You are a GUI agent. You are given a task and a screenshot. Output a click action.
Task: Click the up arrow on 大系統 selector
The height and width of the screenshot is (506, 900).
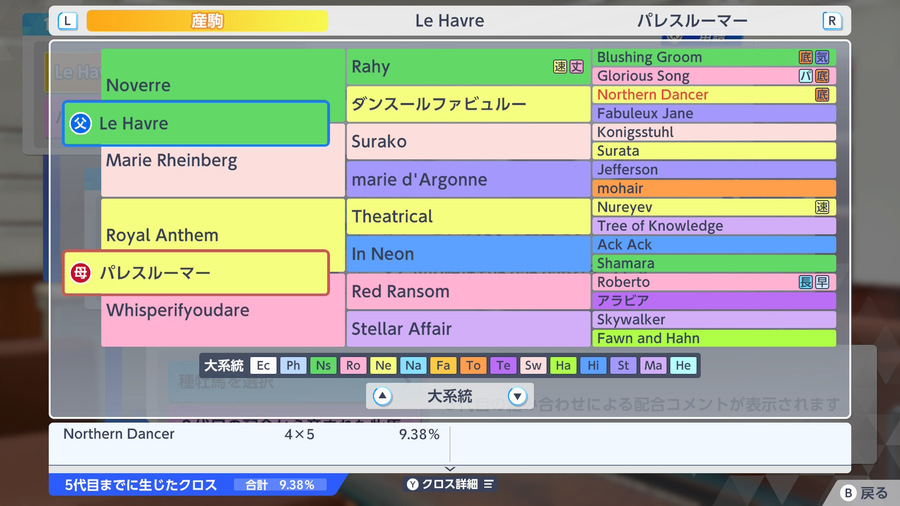click(x=382, y=396)
